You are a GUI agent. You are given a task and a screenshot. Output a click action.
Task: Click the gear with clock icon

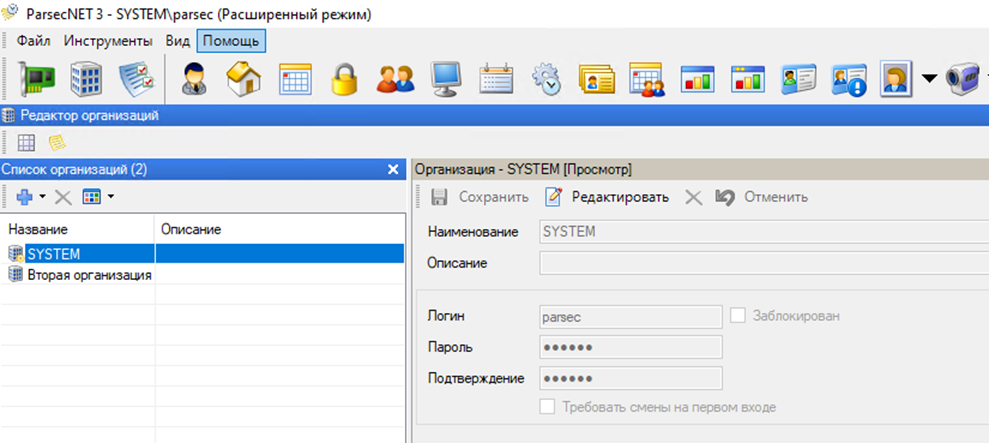click(x=546, y=79)
